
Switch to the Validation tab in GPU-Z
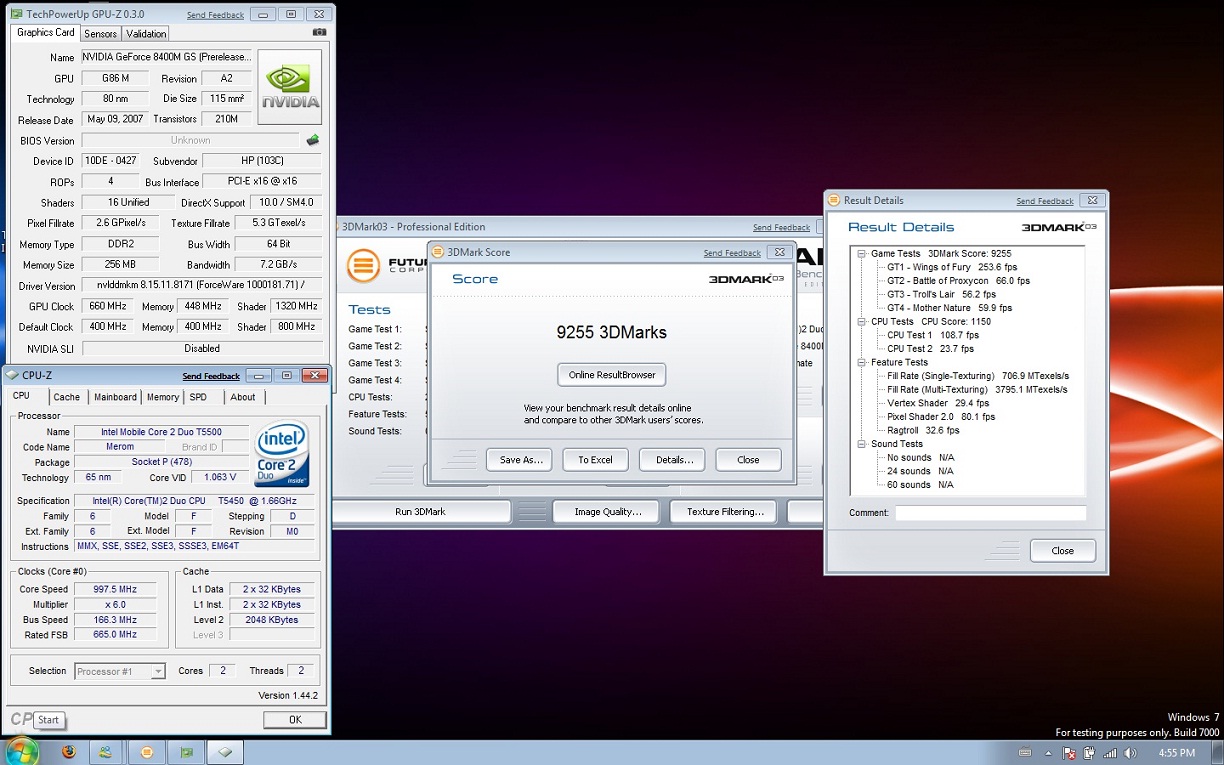(x=146, y=33)
